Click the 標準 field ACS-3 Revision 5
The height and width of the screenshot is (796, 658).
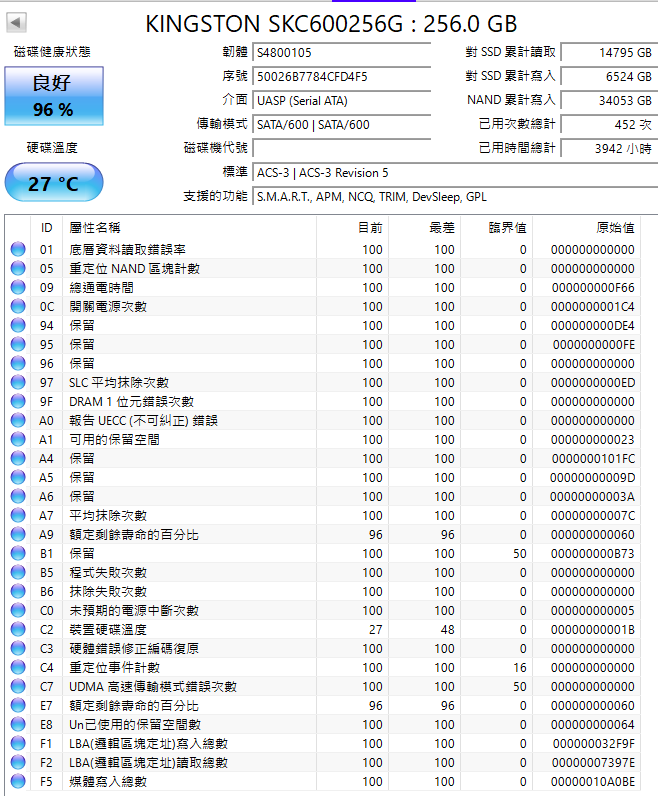coord(455,173)
